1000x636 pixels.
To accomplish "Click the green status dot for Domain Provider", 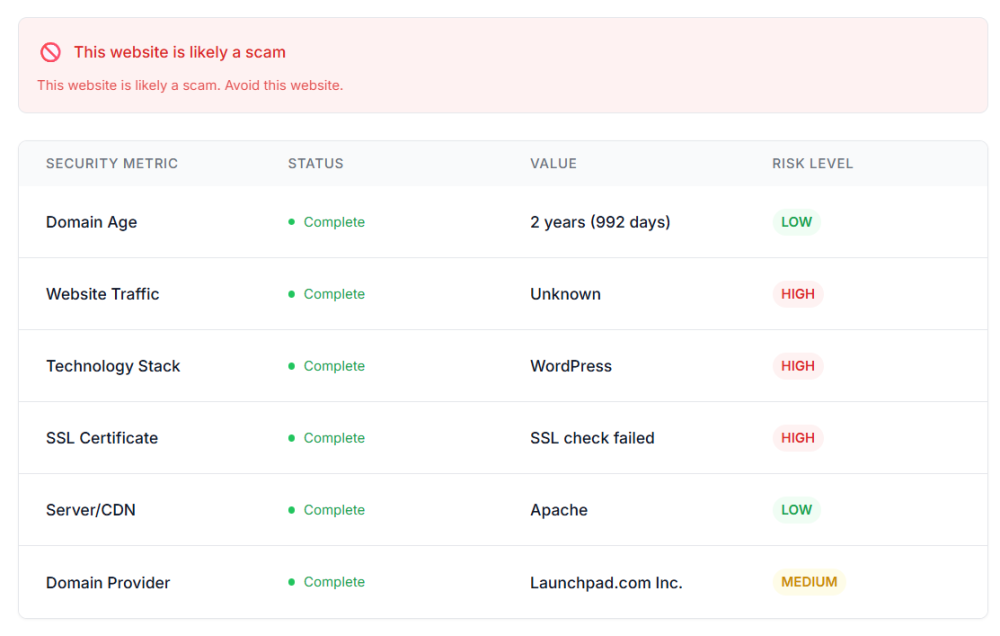I will click(292, 582).
